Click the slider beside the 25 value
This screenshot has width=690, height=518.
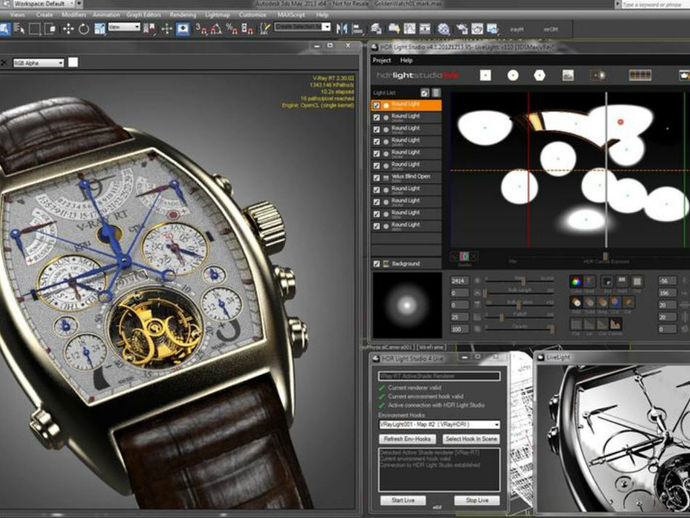coord(519,317)
